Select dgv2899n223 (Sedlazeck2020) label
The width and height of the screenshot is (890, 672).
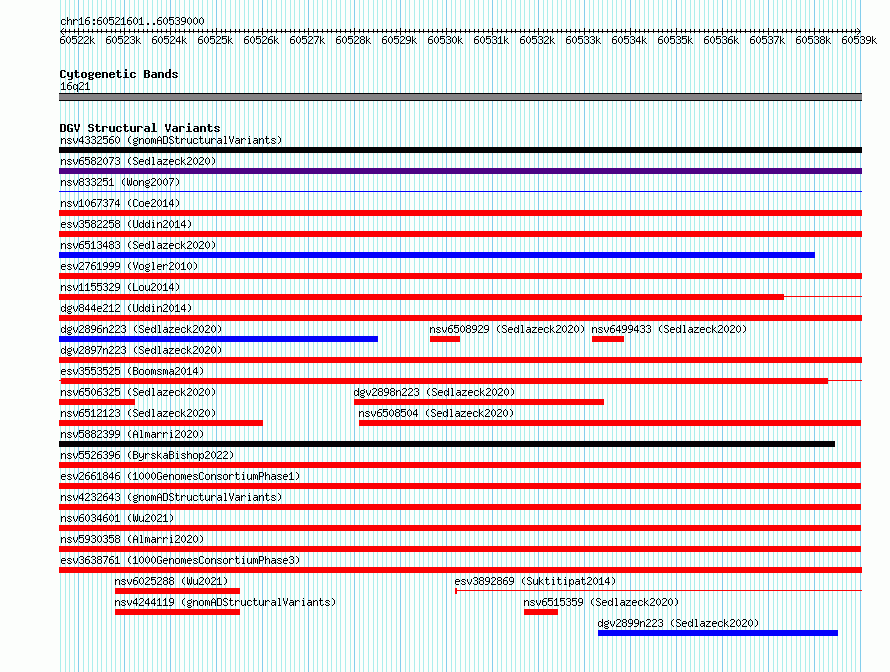[678, 623]
